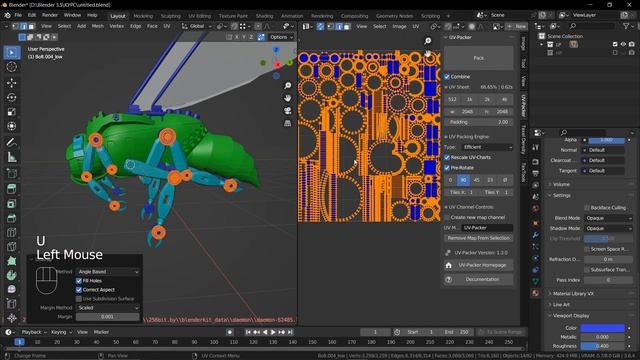
Task: Select the Transform tool
Action: (11, 126)
